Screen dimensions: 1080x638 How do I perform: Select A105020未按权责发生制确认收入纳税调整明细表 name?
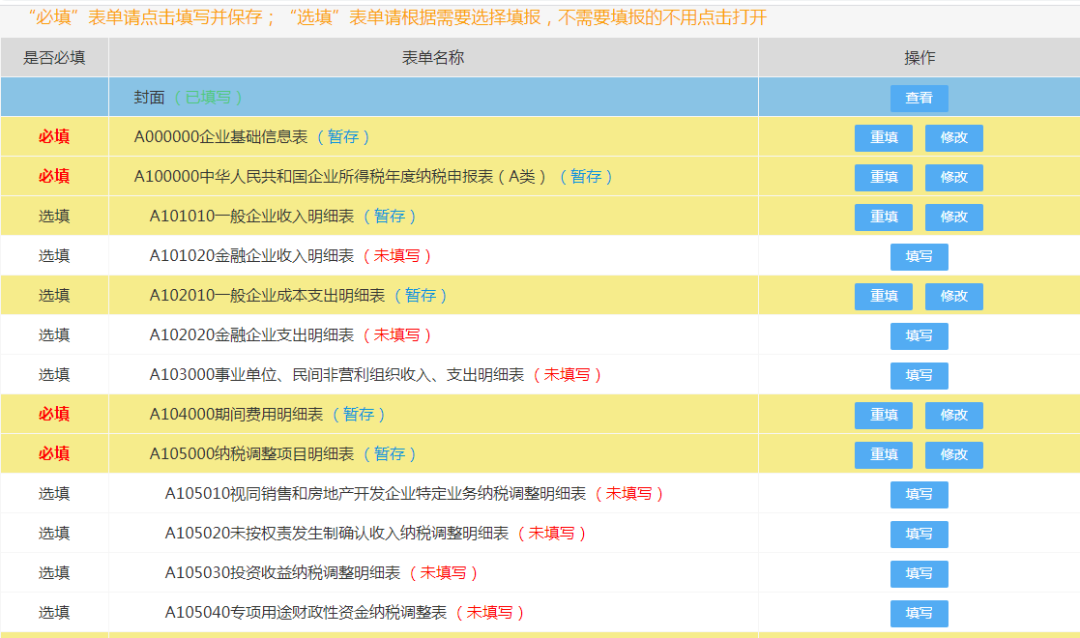pos(337,533)
